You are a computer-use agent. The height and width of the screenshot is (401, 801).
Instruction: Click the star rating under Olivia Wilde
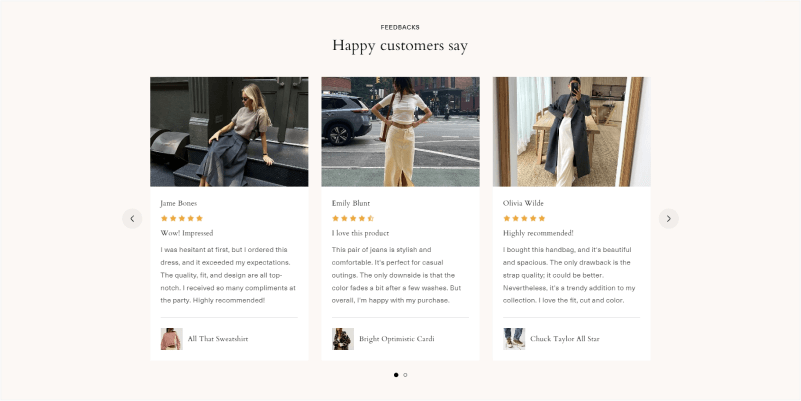525,218
